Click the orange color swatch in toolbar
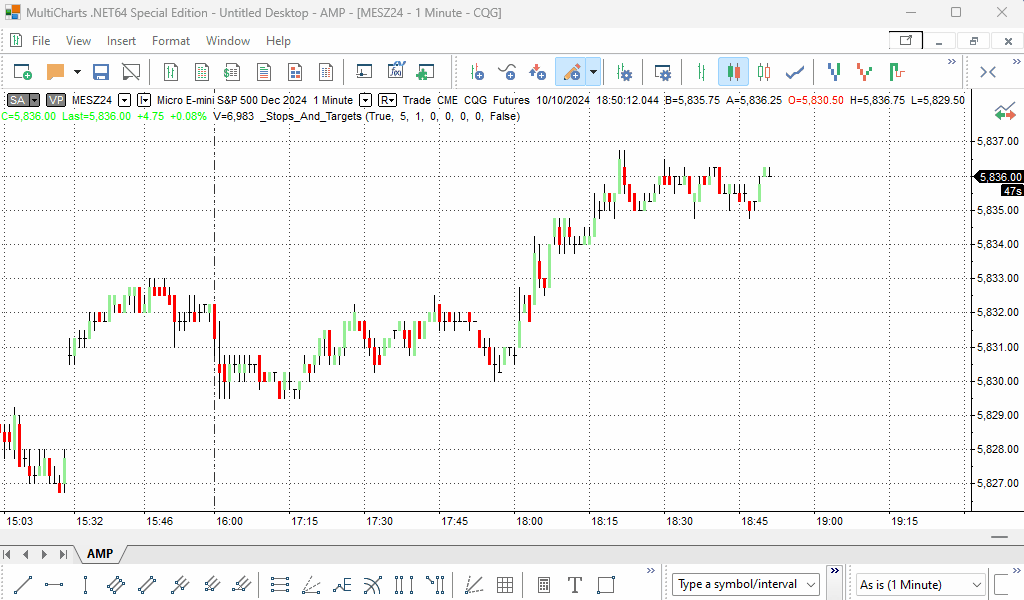Viewport: 1024px width, 600px height. 56,72
